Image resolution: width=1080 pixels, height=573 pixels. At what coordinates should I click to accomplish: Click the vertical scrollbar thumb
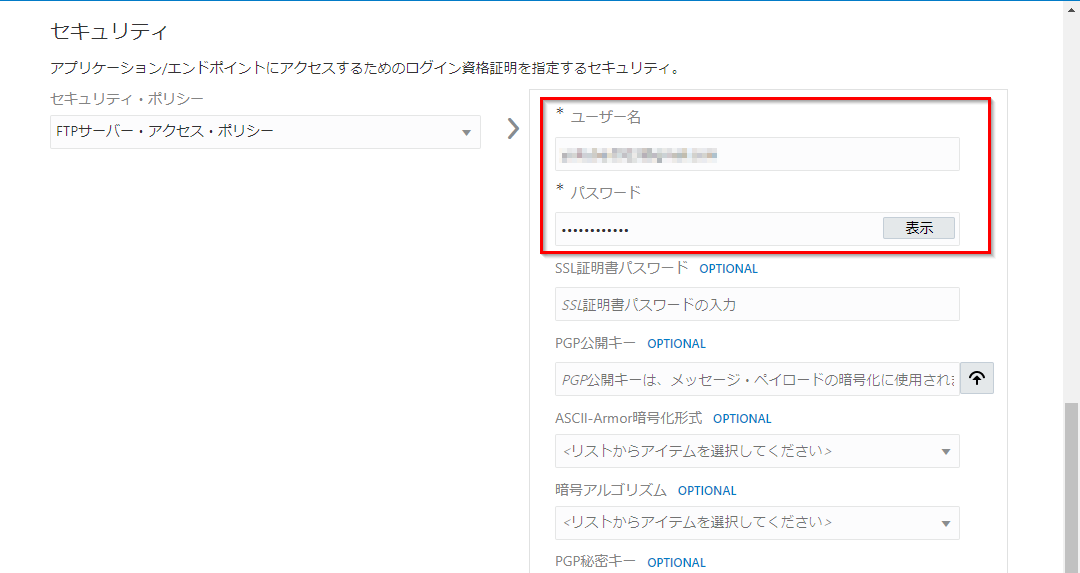pyautogui.click(x=1071, y=486)
